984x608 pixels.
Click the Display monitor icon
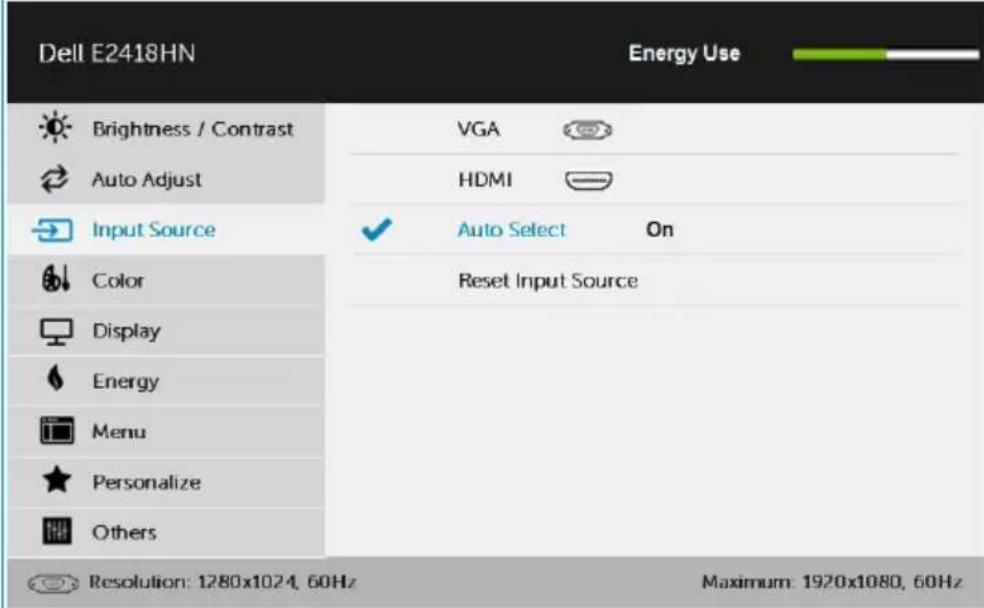(56, 331)
